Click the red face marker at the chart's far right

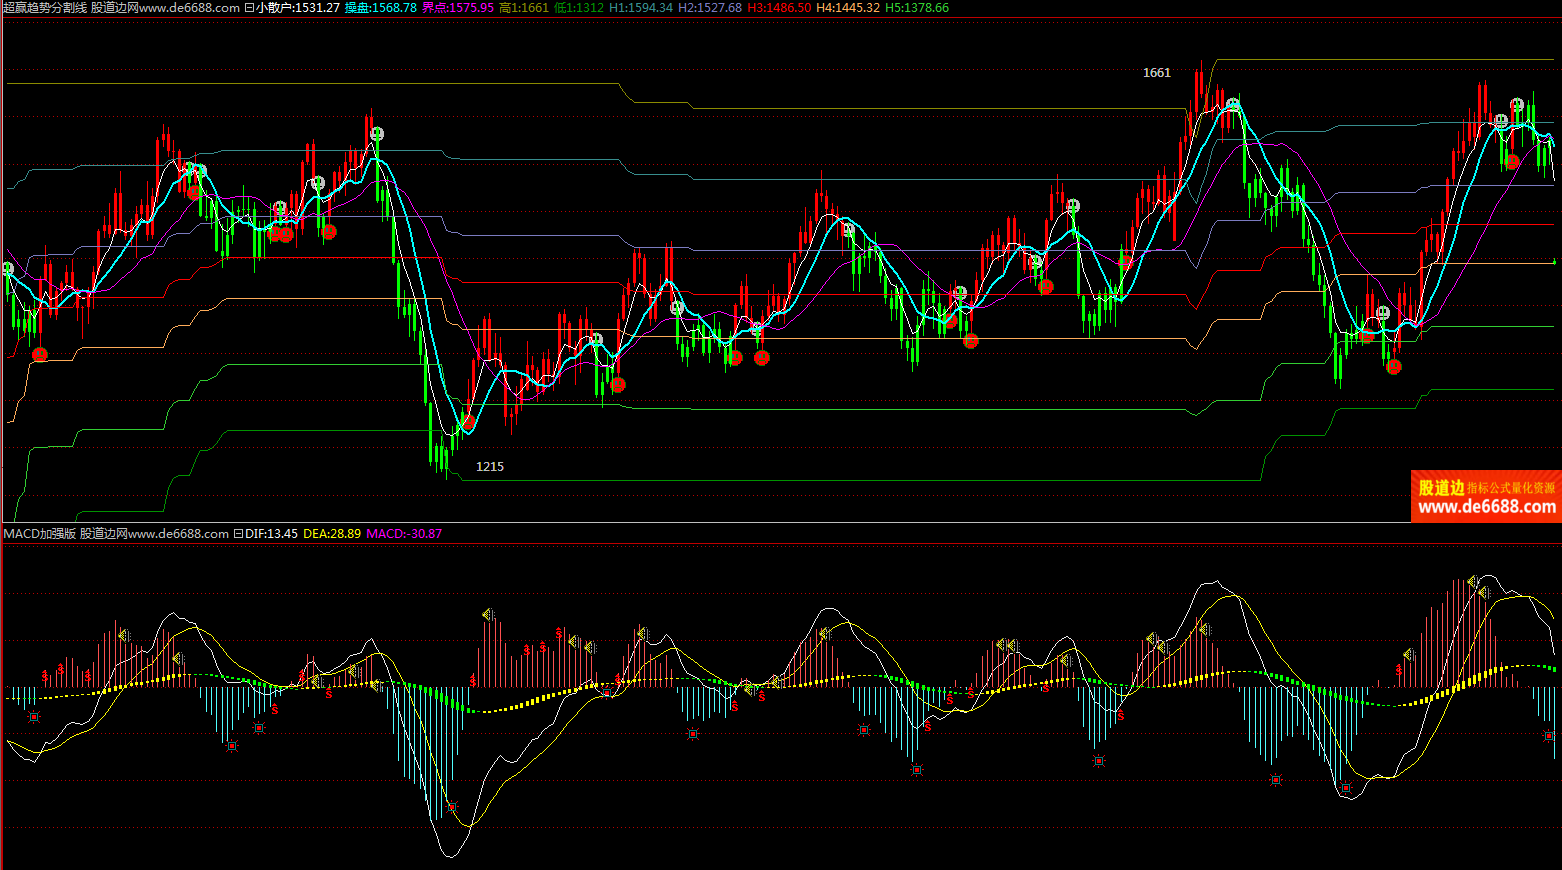pos(1512,161)
